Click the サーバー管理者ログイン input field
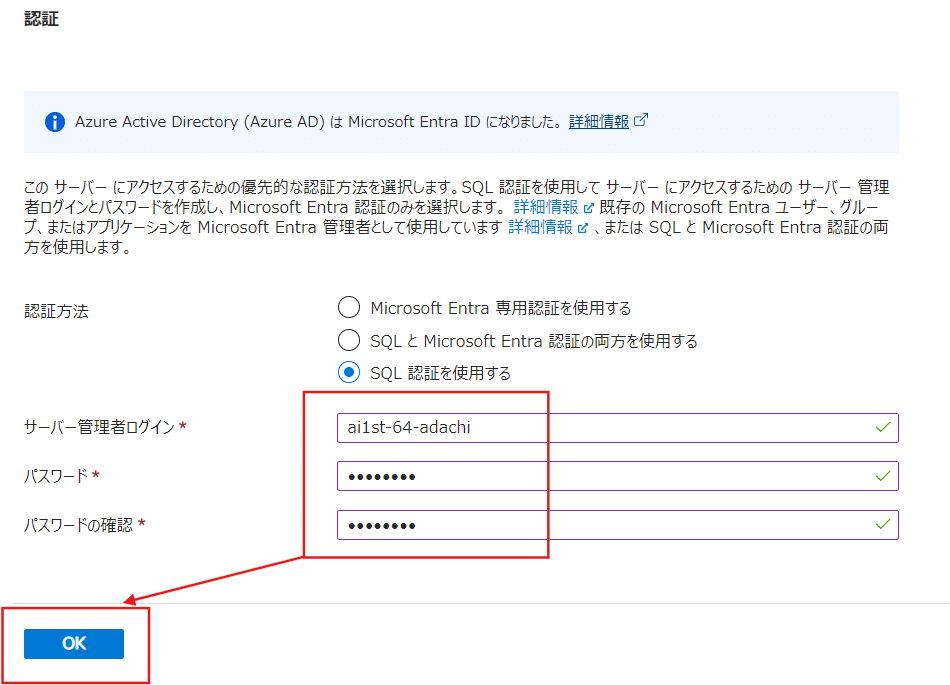The width and height of the screenshot is (950, 685). point(617,428)
